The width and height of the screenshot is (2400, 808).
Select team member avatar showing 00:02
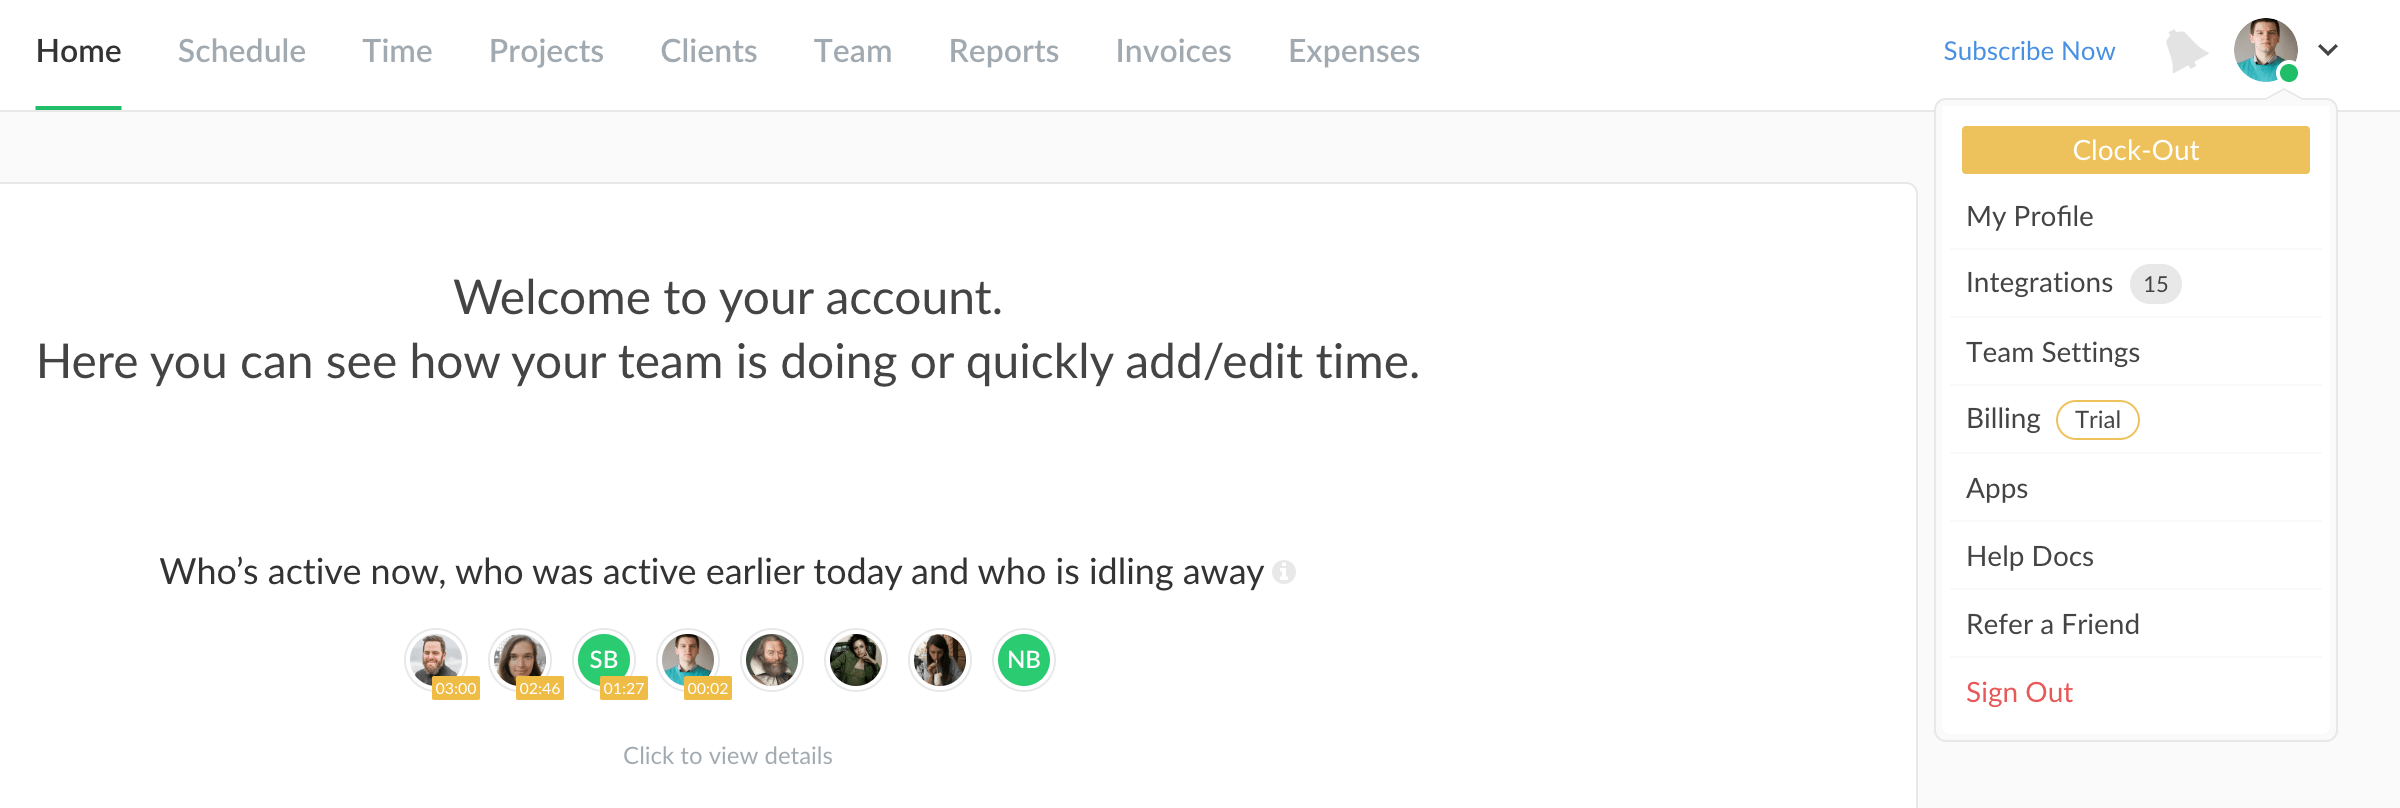(688, 660)
